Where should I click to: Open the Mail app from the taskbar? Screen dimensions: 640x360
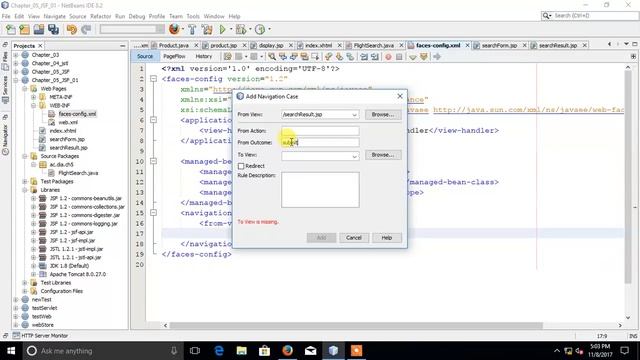pyautogui.click(x=310, y=351)
